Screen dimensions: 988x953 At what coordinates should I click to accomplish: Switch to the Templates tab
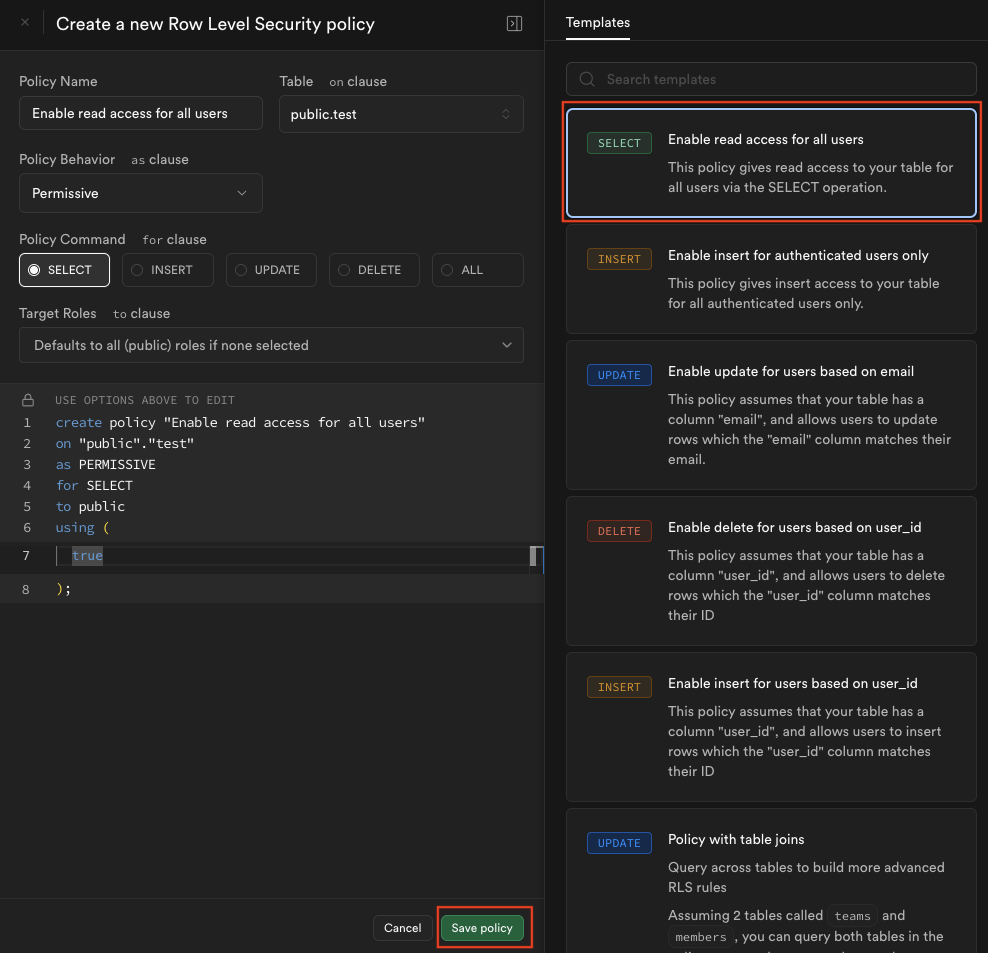597,23
